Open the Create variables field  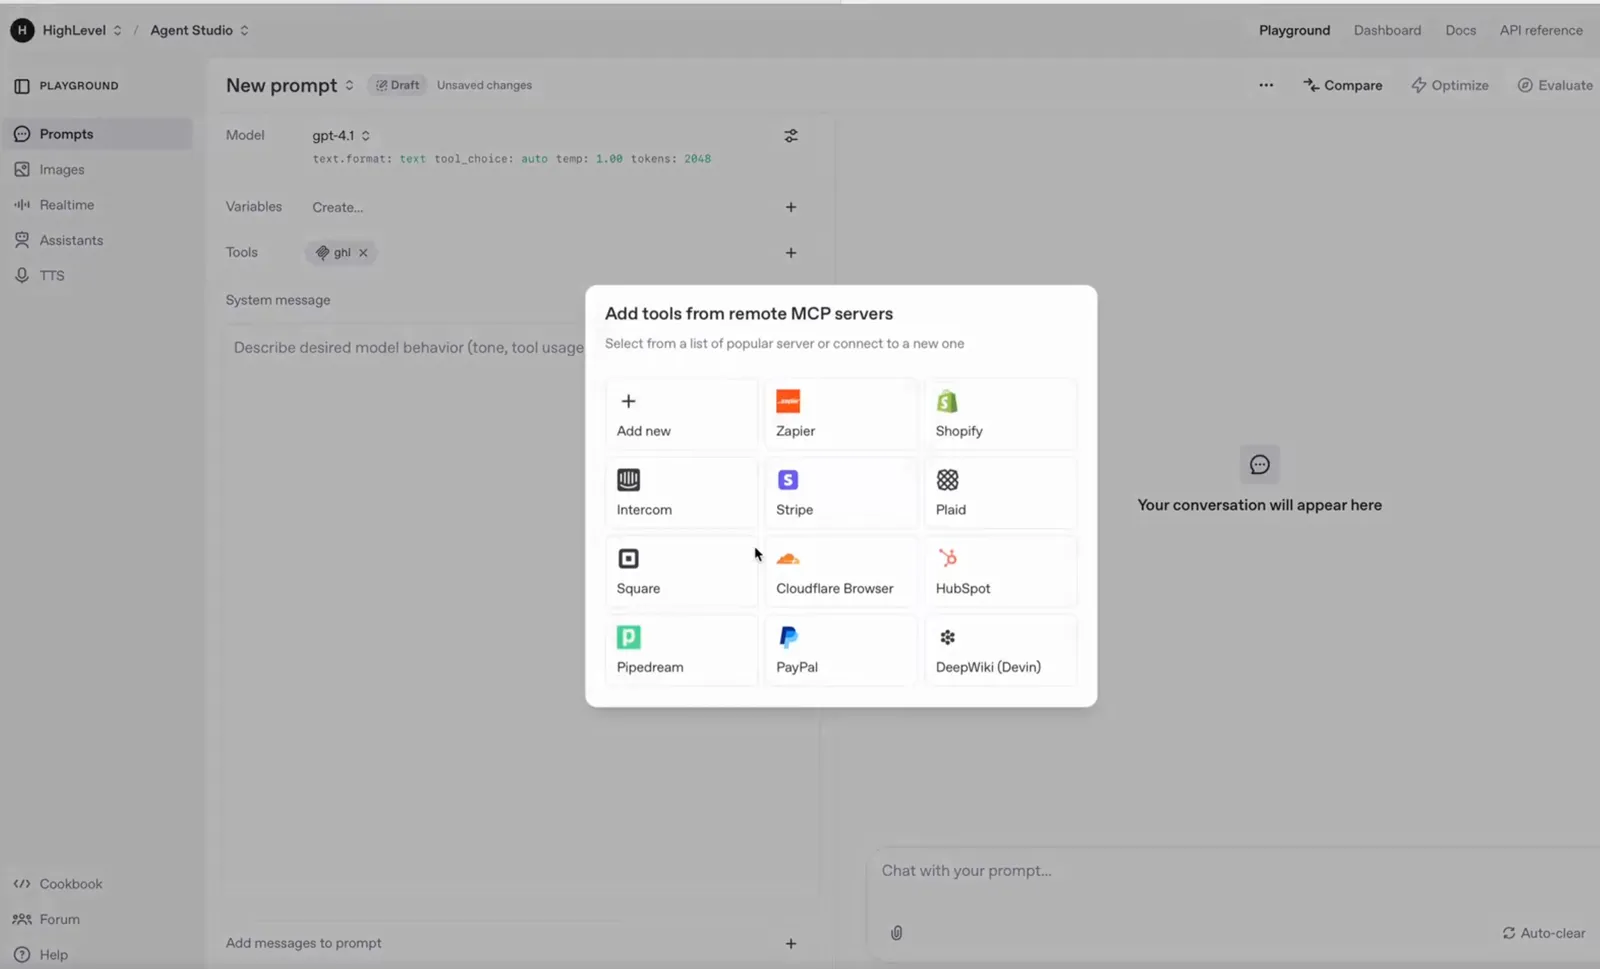pos(338,207)
